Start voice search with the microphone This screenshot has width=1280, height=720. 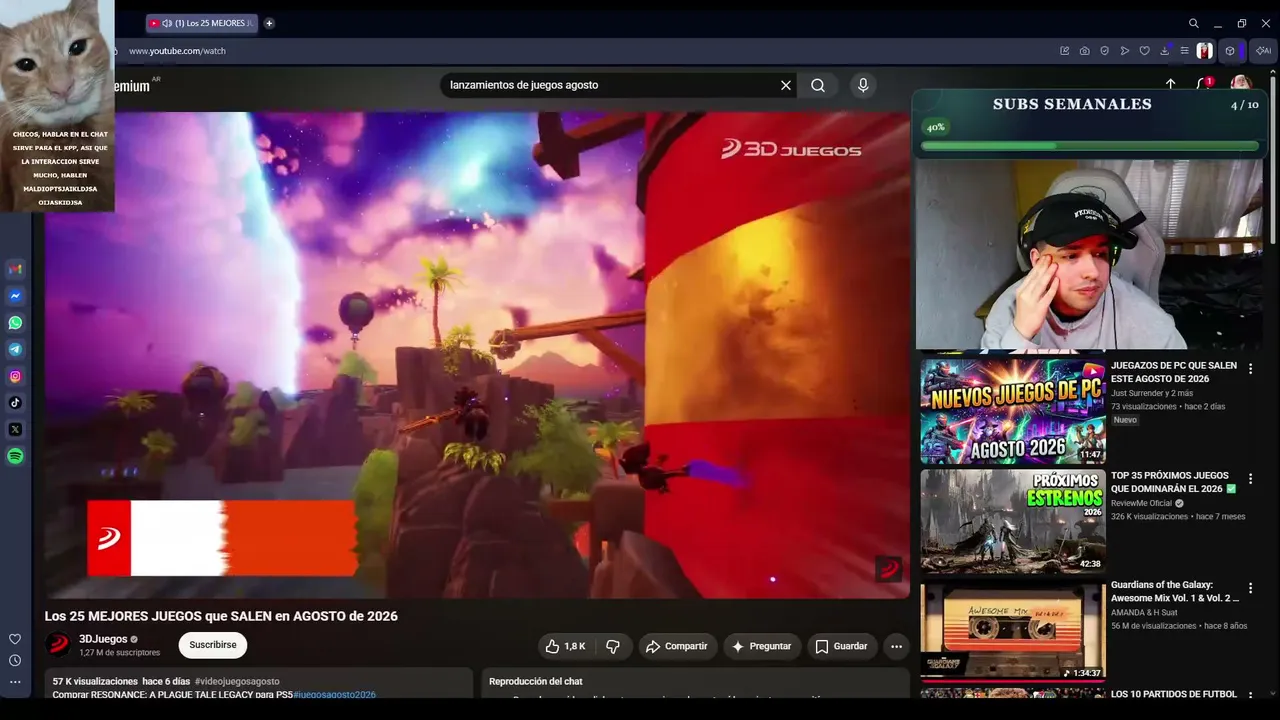(x=863, y=85)
